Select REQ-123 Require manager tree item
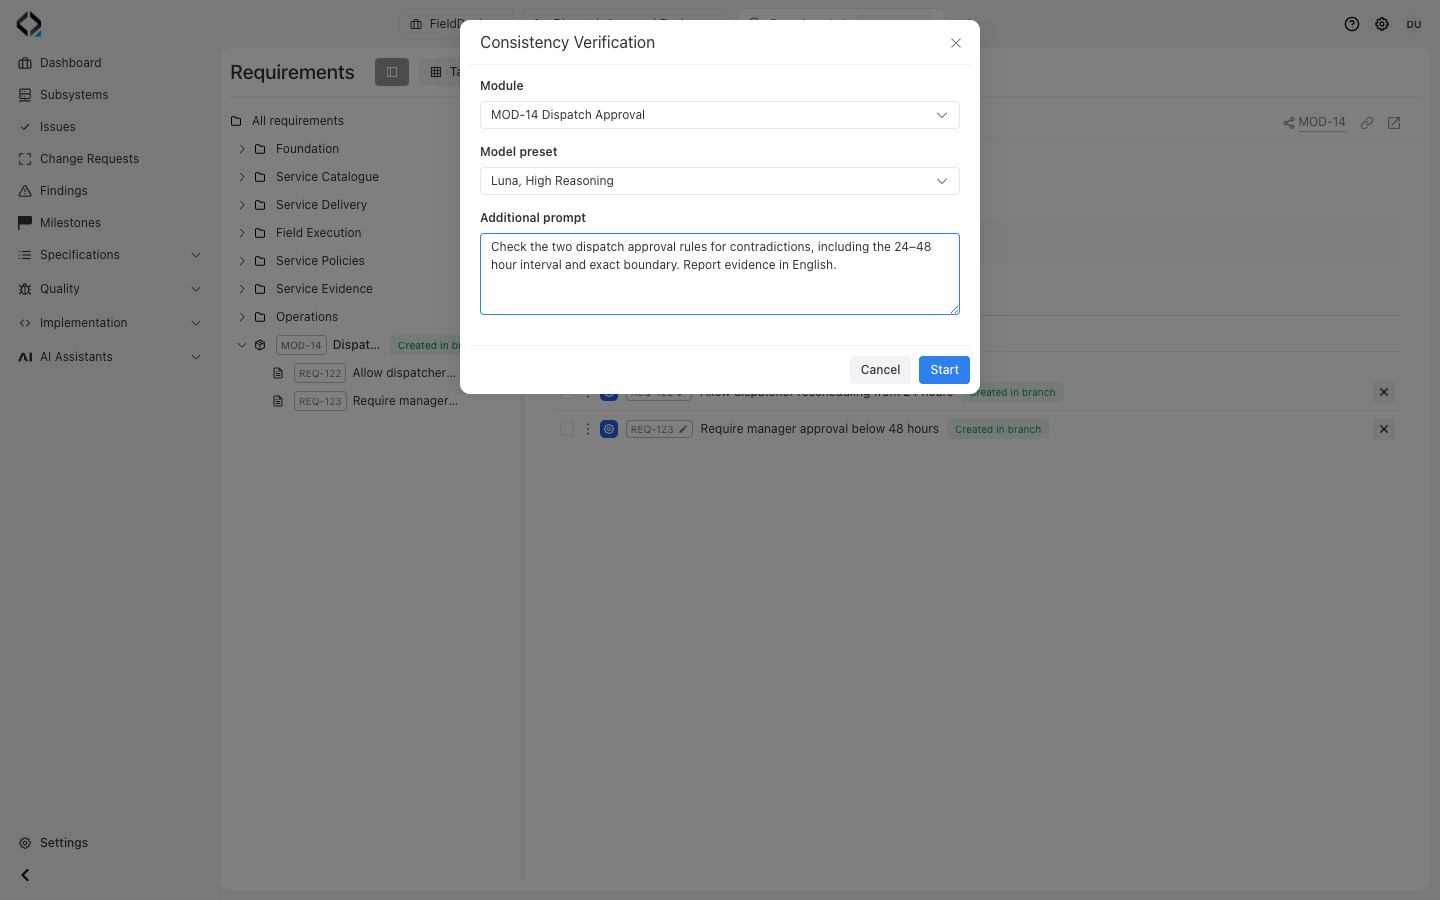This screenshot has height=900, width=1440. (x=366, y=401)
